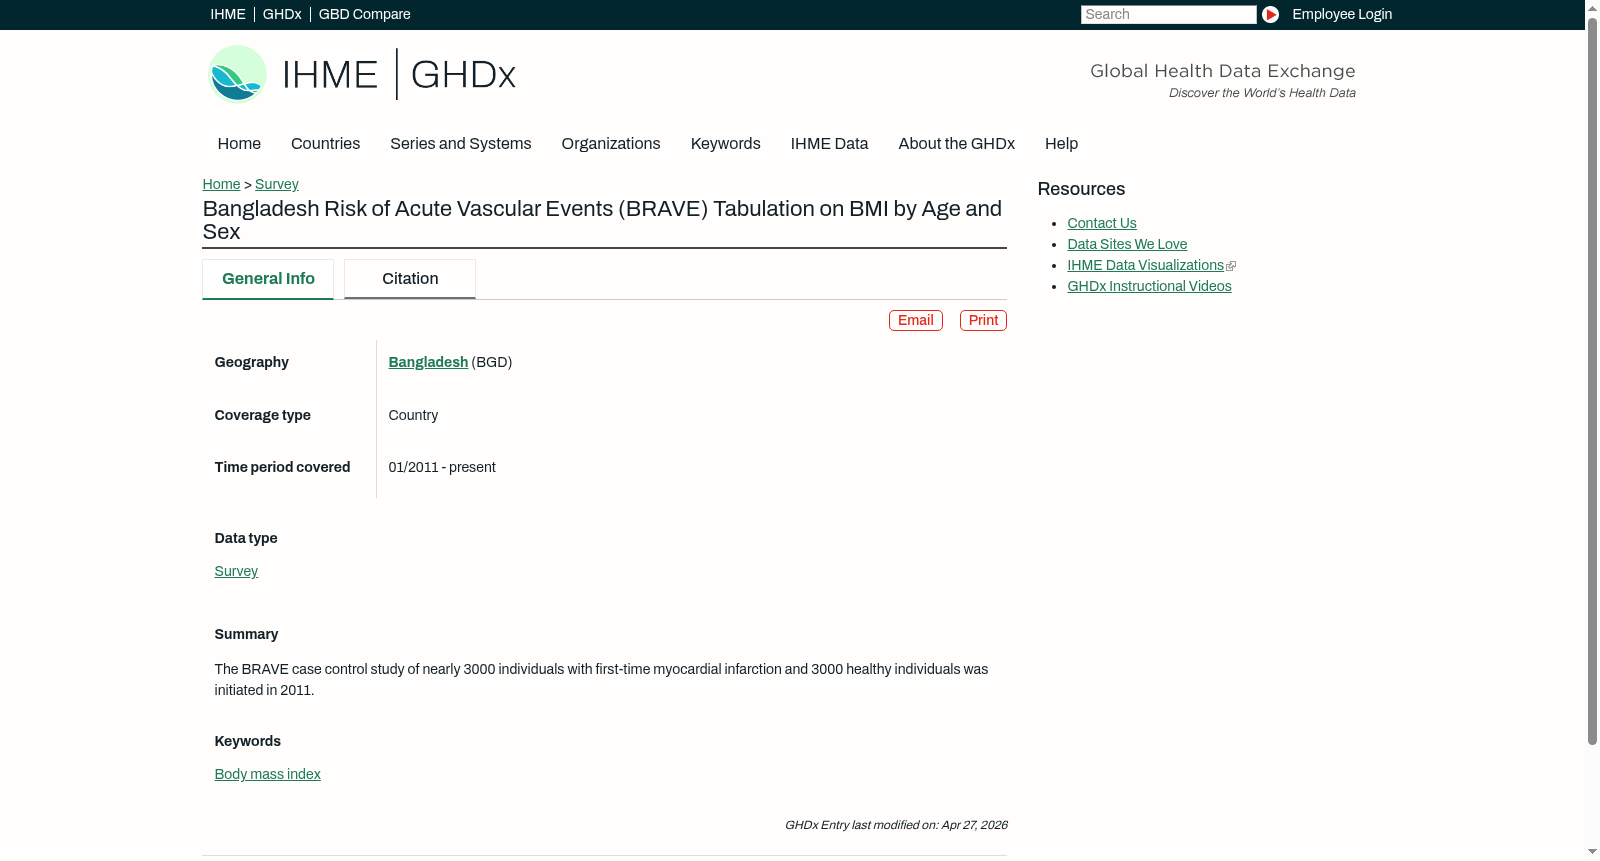Click the Home breadcrumb link
The image size is (1600, 861).
[x=221, y=184]
